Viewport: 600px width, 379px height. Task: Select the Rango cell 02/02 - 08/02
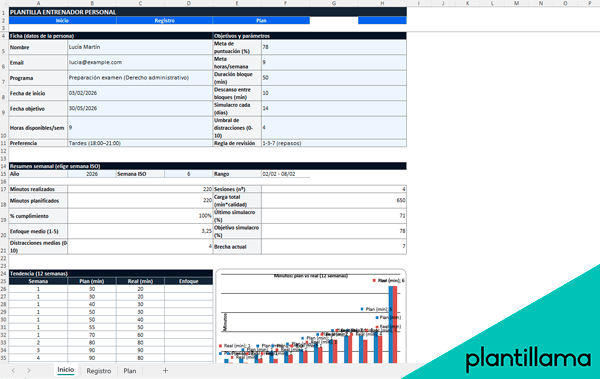point(285,174)
